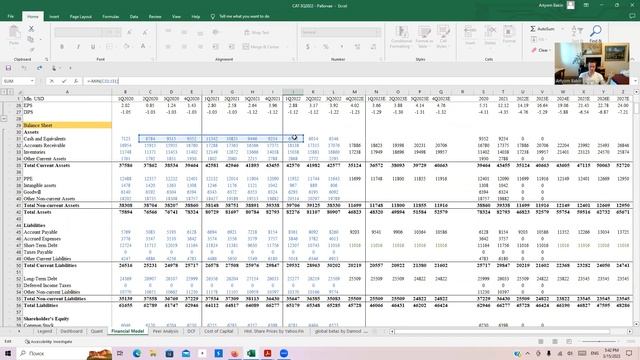Open the Name Box dropdown
Screen dimensions: 640x360
tap(32, 81)
